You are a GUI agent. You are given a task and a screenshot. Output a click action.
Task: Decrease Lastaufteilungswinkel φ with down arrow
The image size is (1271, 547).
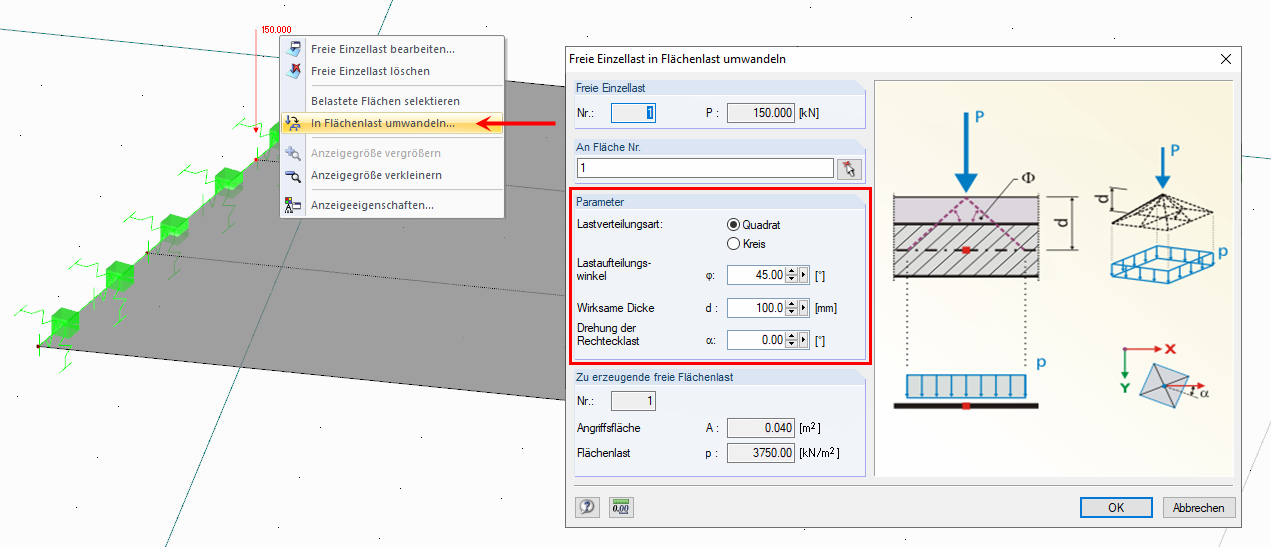[x=792, y=279]
